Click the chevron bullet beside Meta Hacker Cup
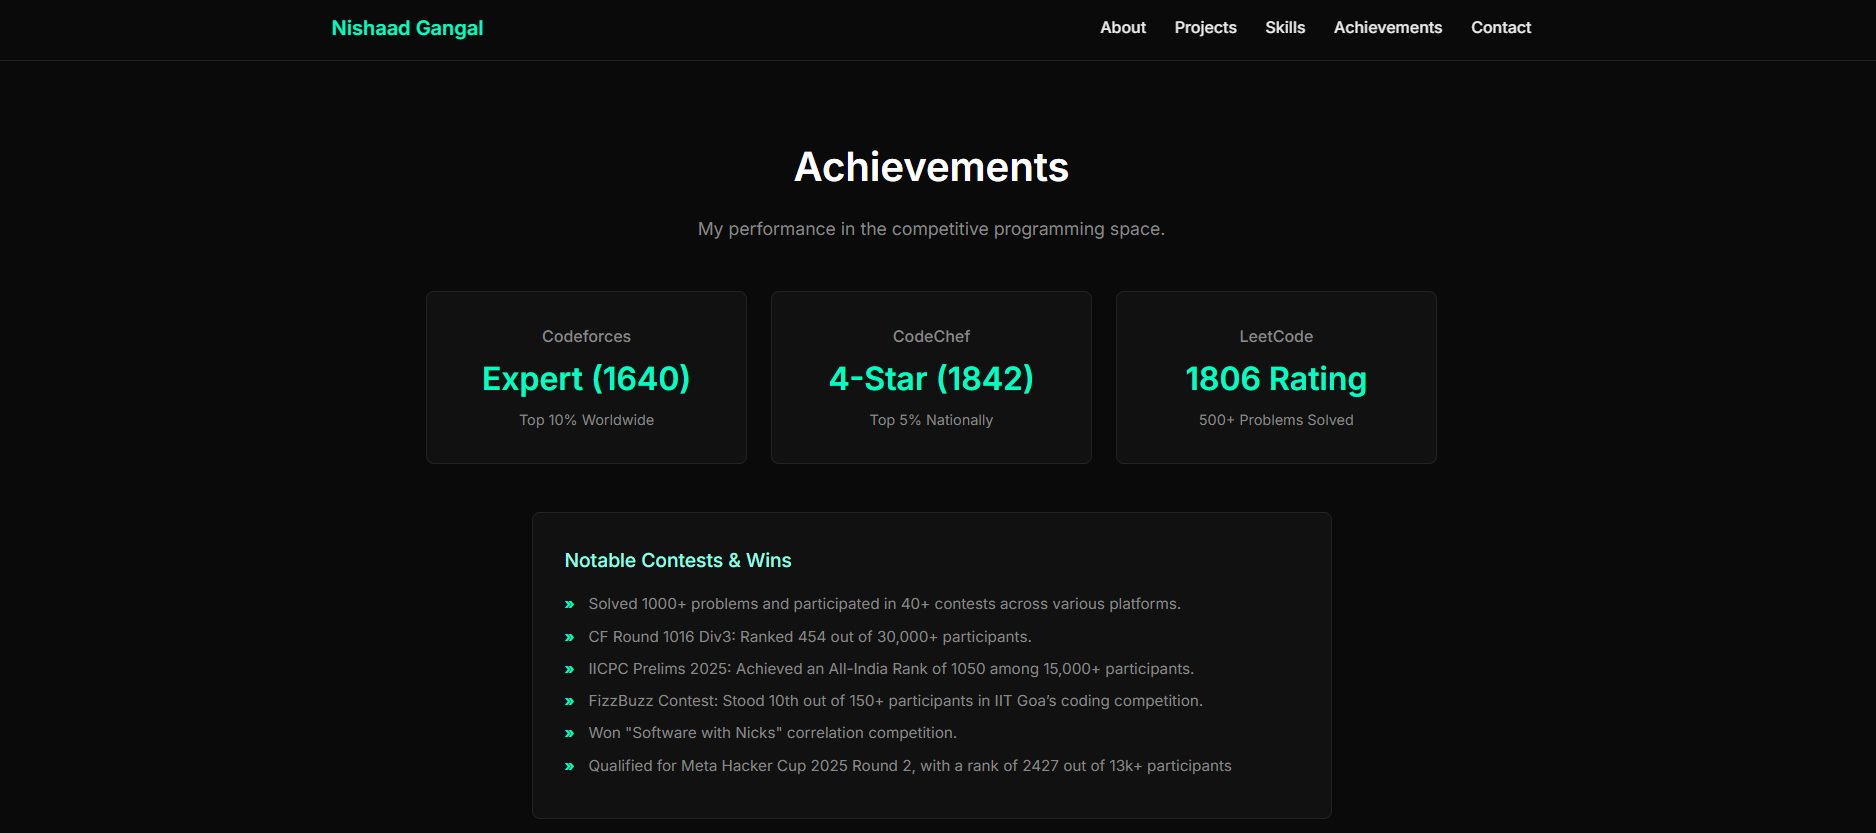1876x833 pixels. [570, 767]
